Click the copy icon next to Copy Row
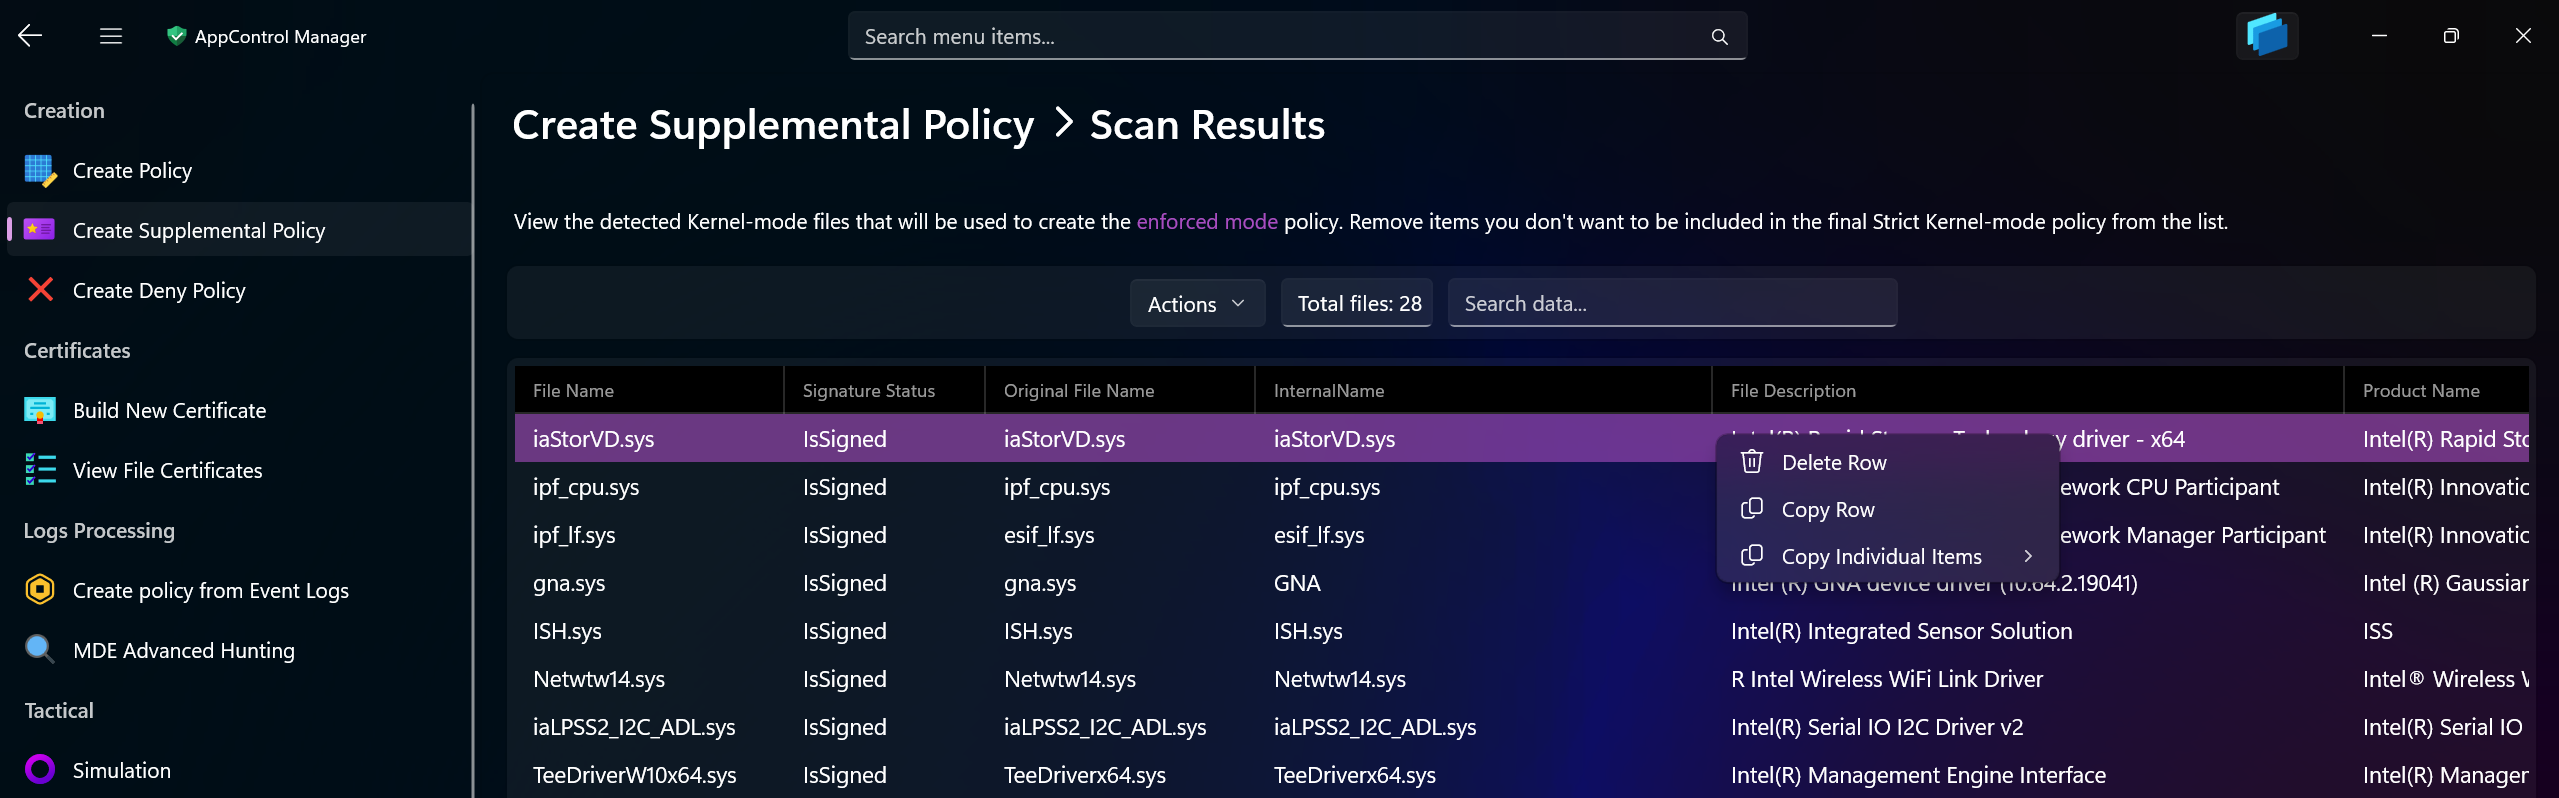The width and height of the screenshot is (2559, 798). click(1752, 509)
